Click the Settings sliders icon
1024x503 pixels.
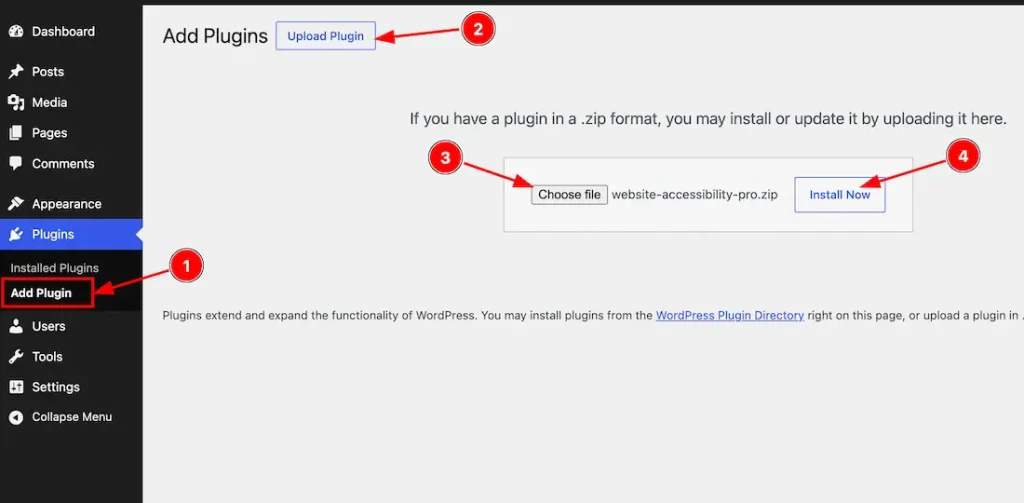coord(16,387)
